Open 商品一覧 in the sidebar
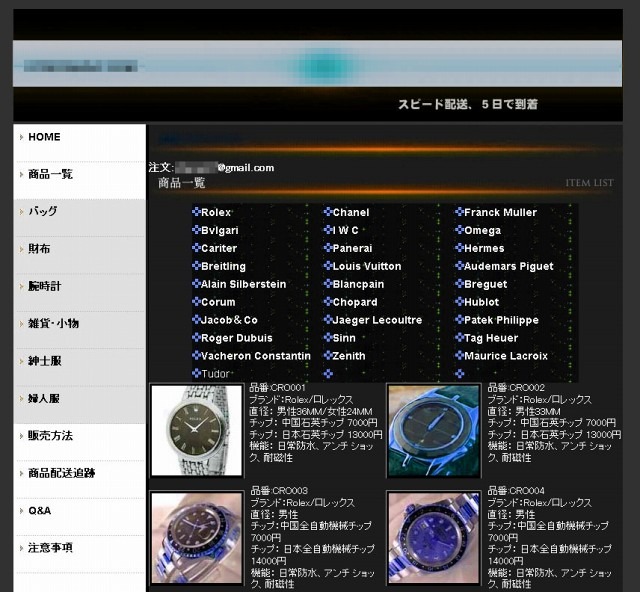640x592 pixels. 50,174
